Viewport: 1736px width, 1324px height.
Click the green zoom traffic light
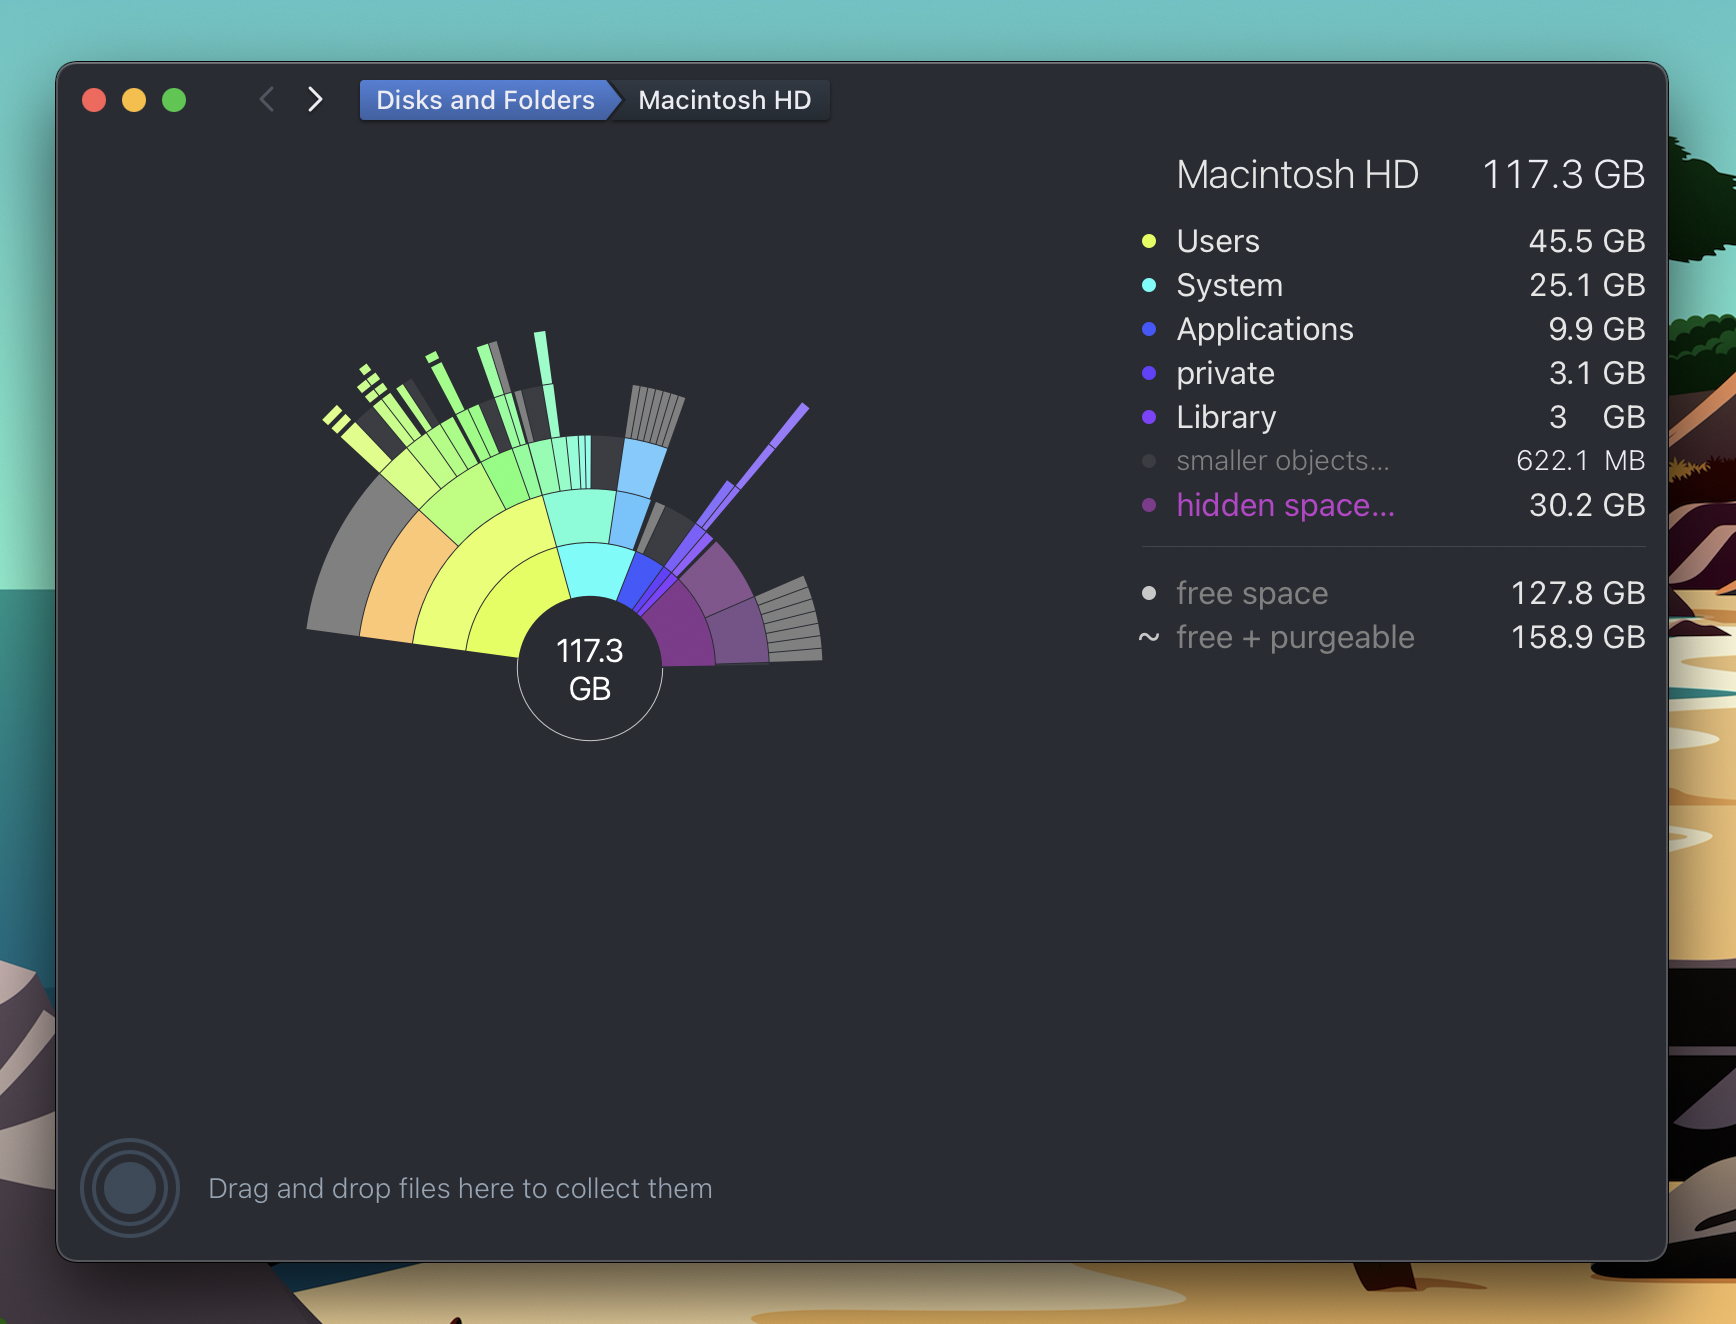[174, 99]
